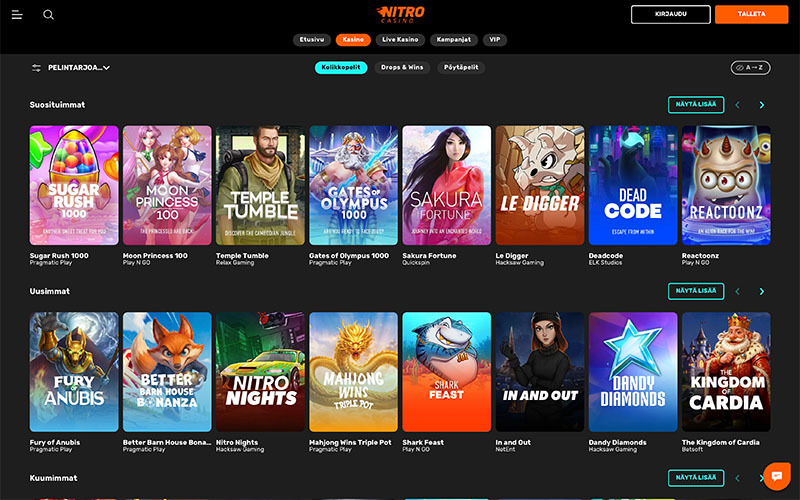Click the orange Talleta deposit button
800x500 pixels.
pos(752,14)
